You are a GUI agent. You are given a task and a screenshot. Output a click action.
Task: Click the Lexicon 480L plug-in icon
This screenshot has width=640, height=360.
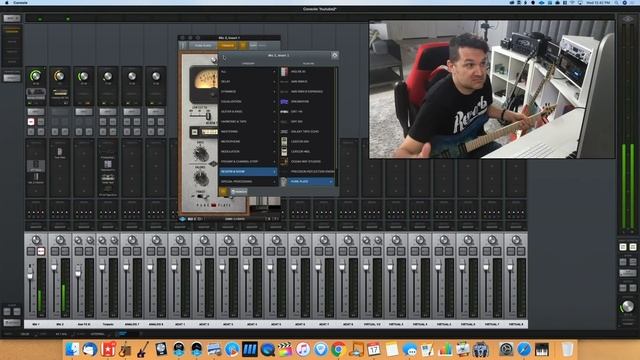tap(284, 151)
